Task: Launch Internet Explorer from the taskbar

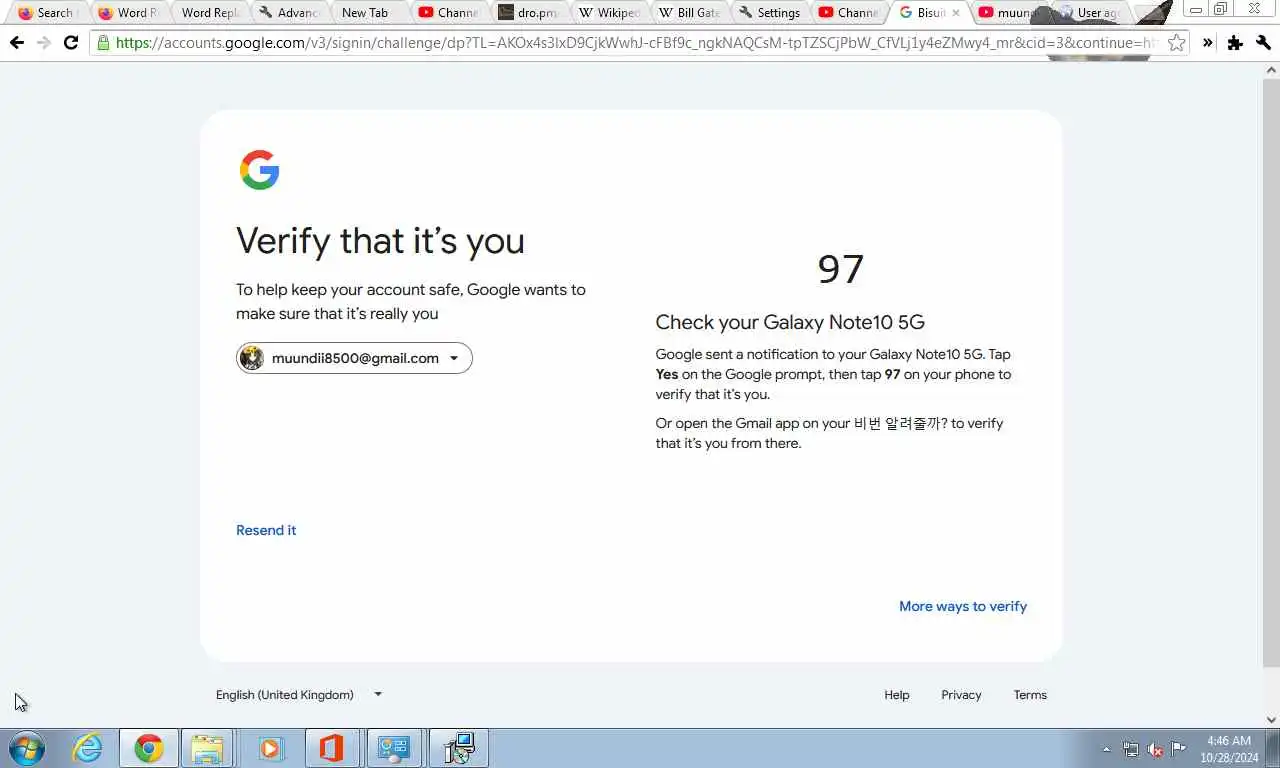Action: (87, 748)
